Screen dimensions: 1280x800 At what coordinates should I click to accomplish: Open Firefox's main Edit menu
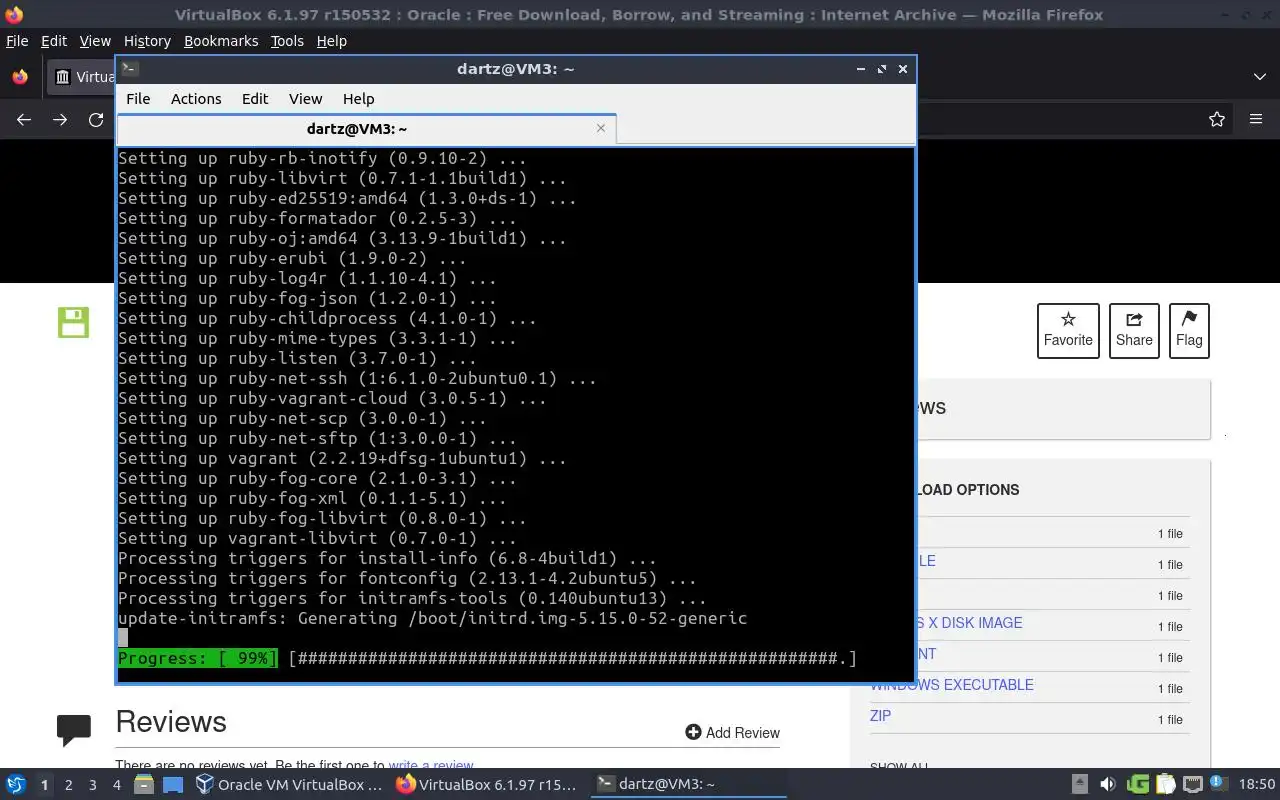pos(54,41)
